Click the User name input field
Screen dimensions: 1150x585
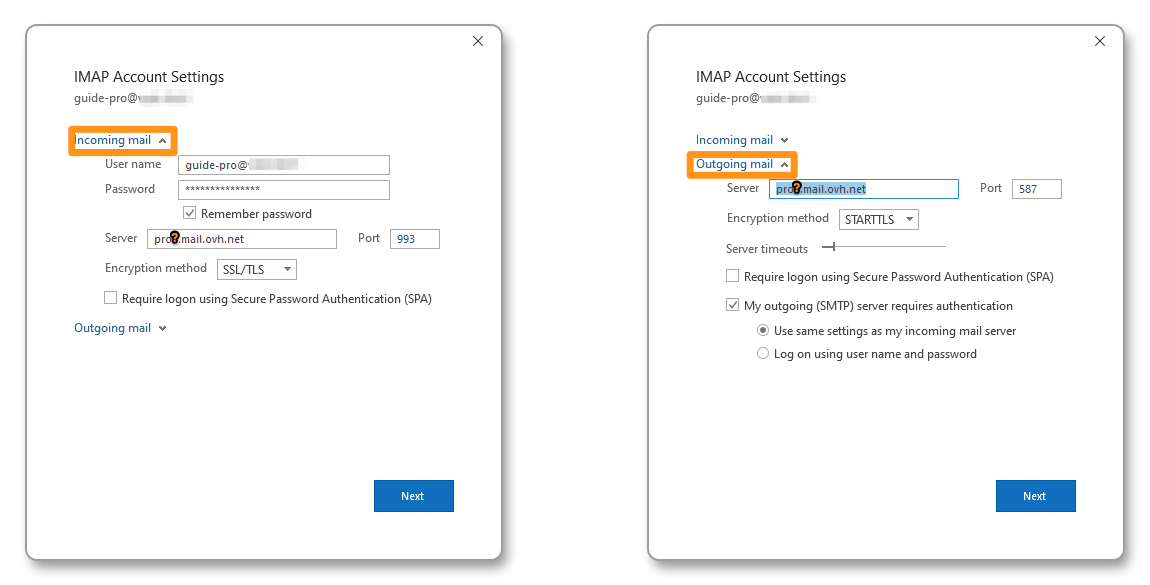click(x=283, y=165)
